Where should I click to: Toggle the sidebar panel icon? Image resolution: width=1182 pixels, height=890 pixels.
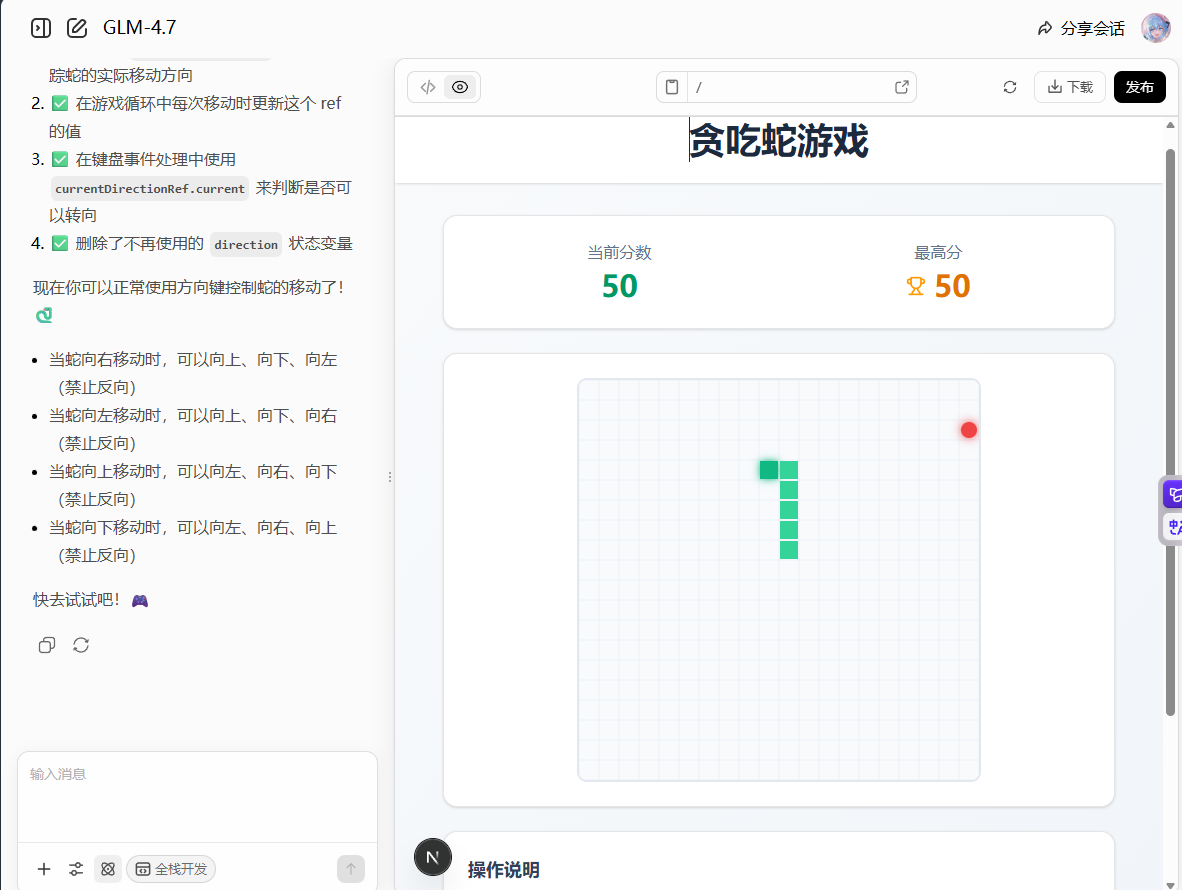[41, 28]
